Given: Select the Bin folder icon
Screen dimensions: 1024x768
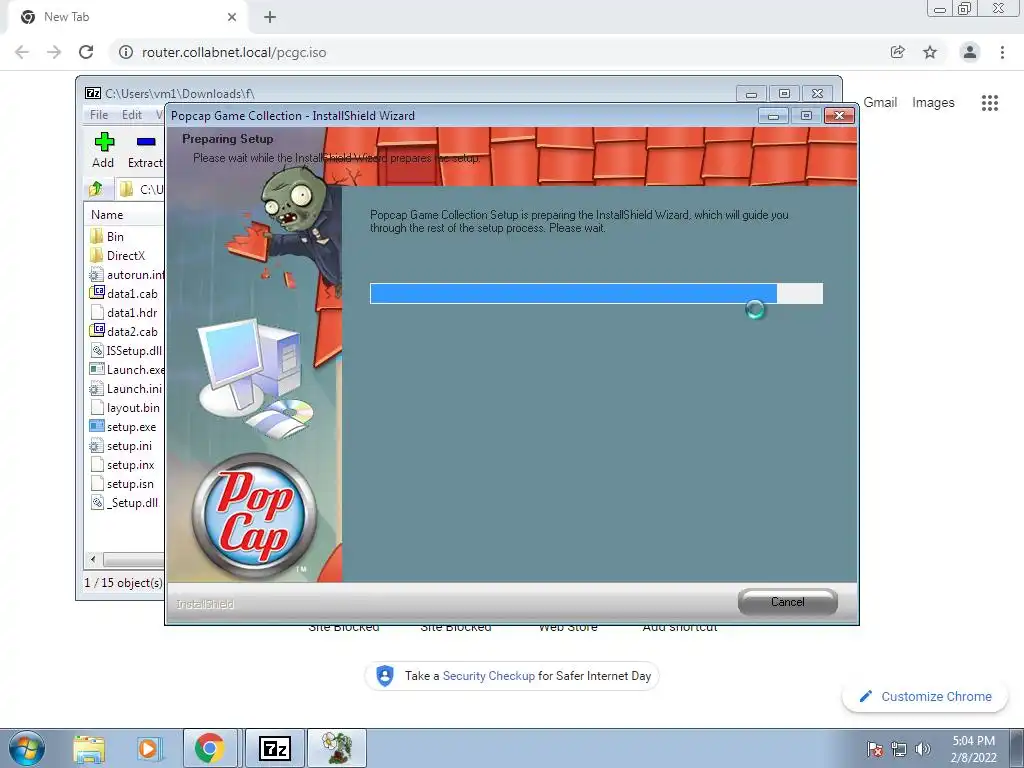Looking at the screenshot, I should pyautogui.click(x=97, y=236).
